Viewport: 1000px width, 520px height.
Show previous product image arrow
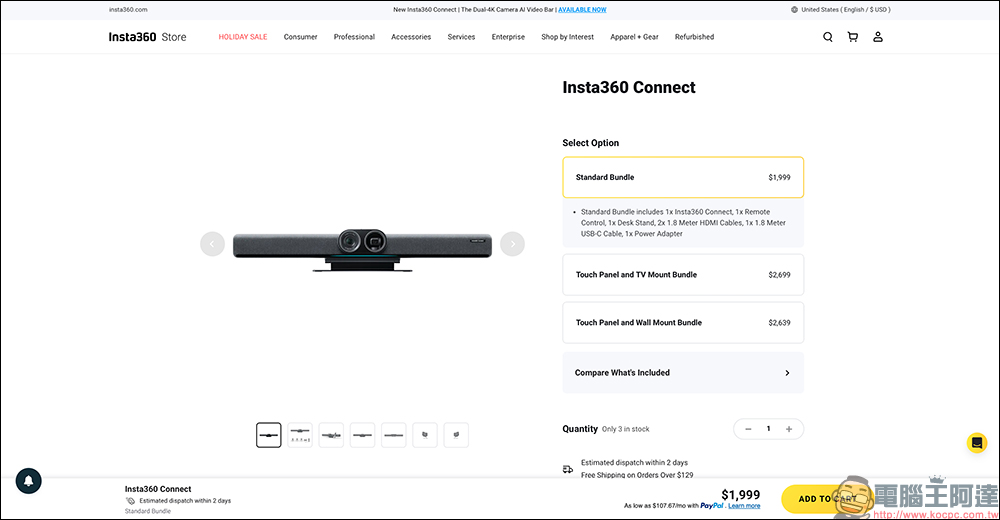(x=212, y=244)
